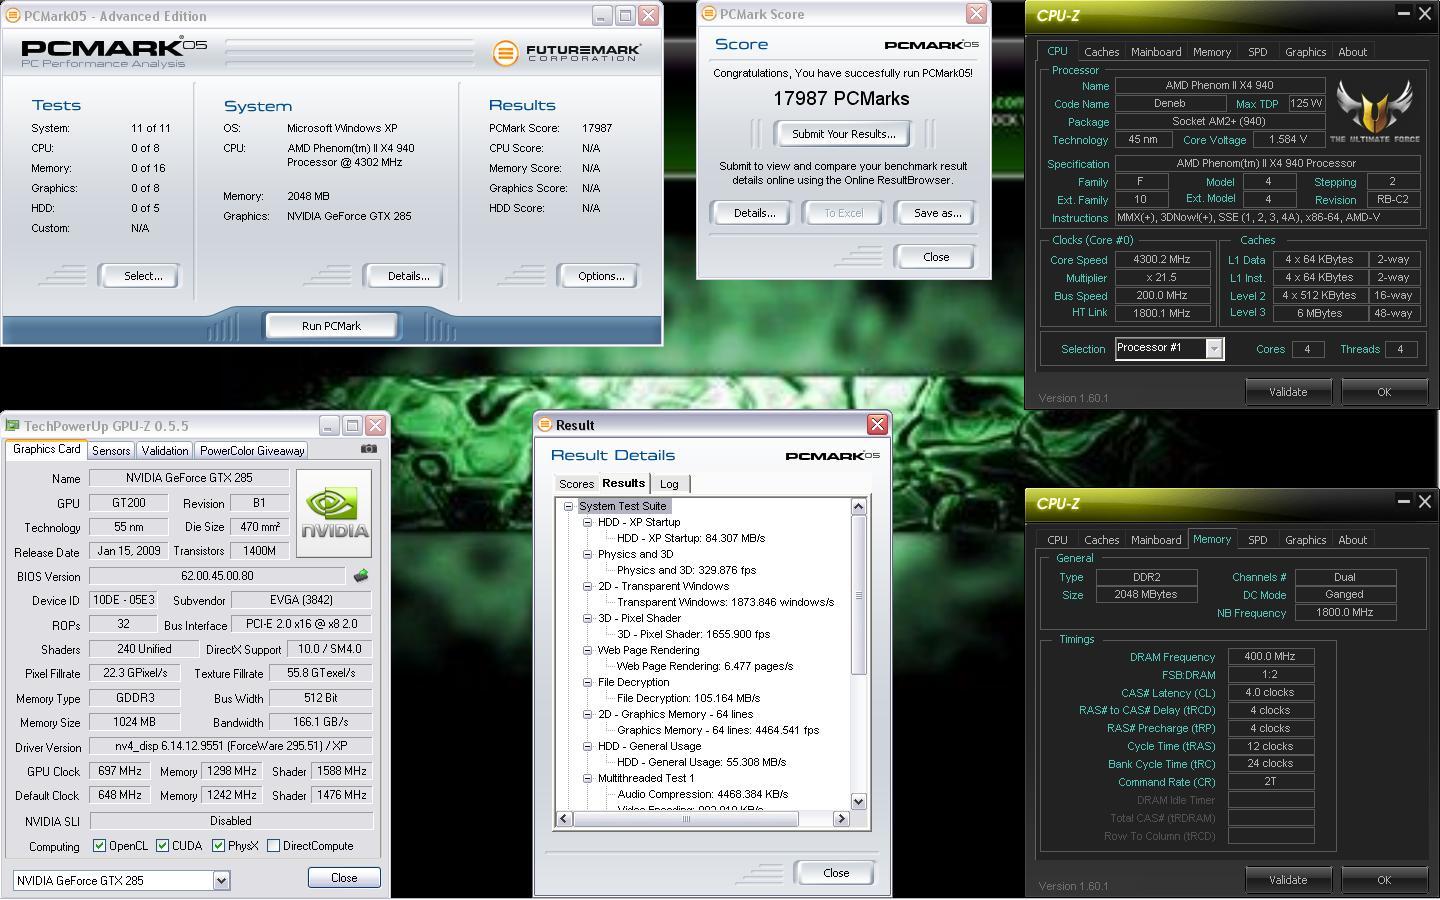
Task: Click scroll down arrow in Result tree
Action: click(x=858, y=801)
